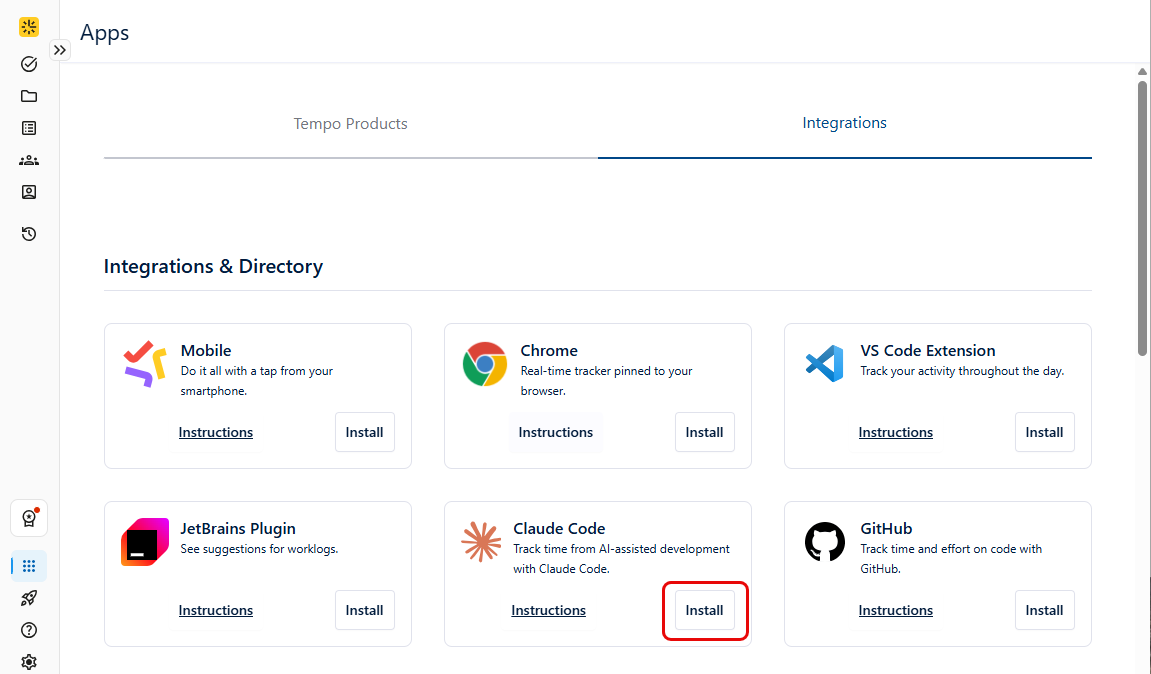
Task: Click the Claude Code starburst icon
Action: [x=481, y=542]
